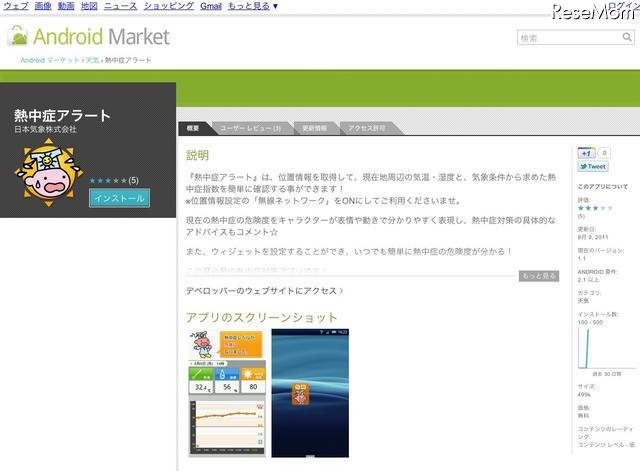Open the 動画 link in top bar
The height and width of the screenshot is (471, 640).
[x=66, y=6]
